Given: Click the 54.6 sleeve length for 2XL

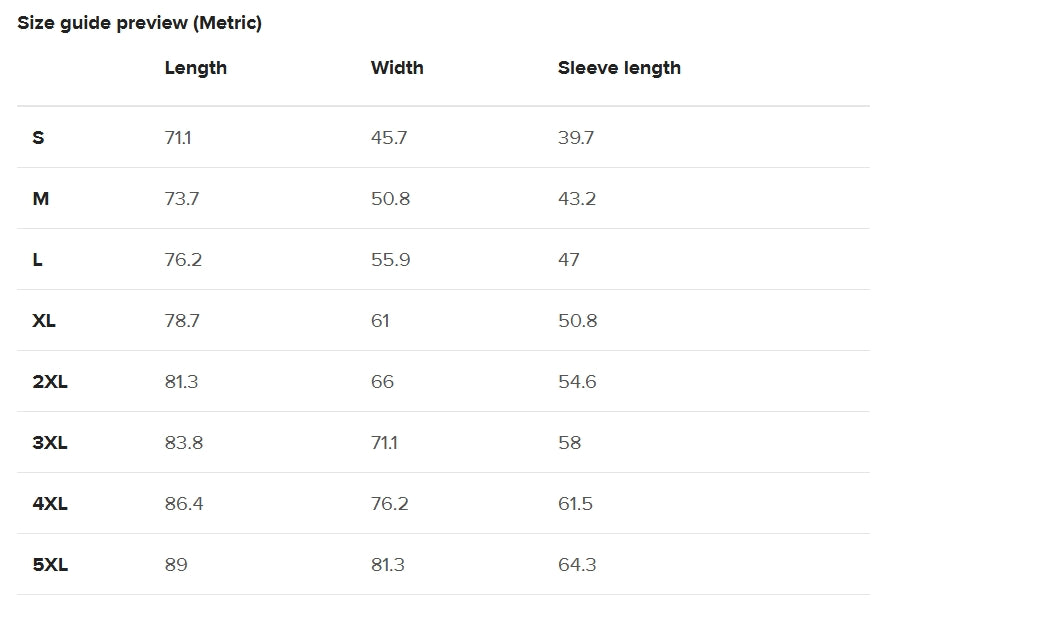Looking at the screenshot, I should pyautogui.click(x=577, y=382).
